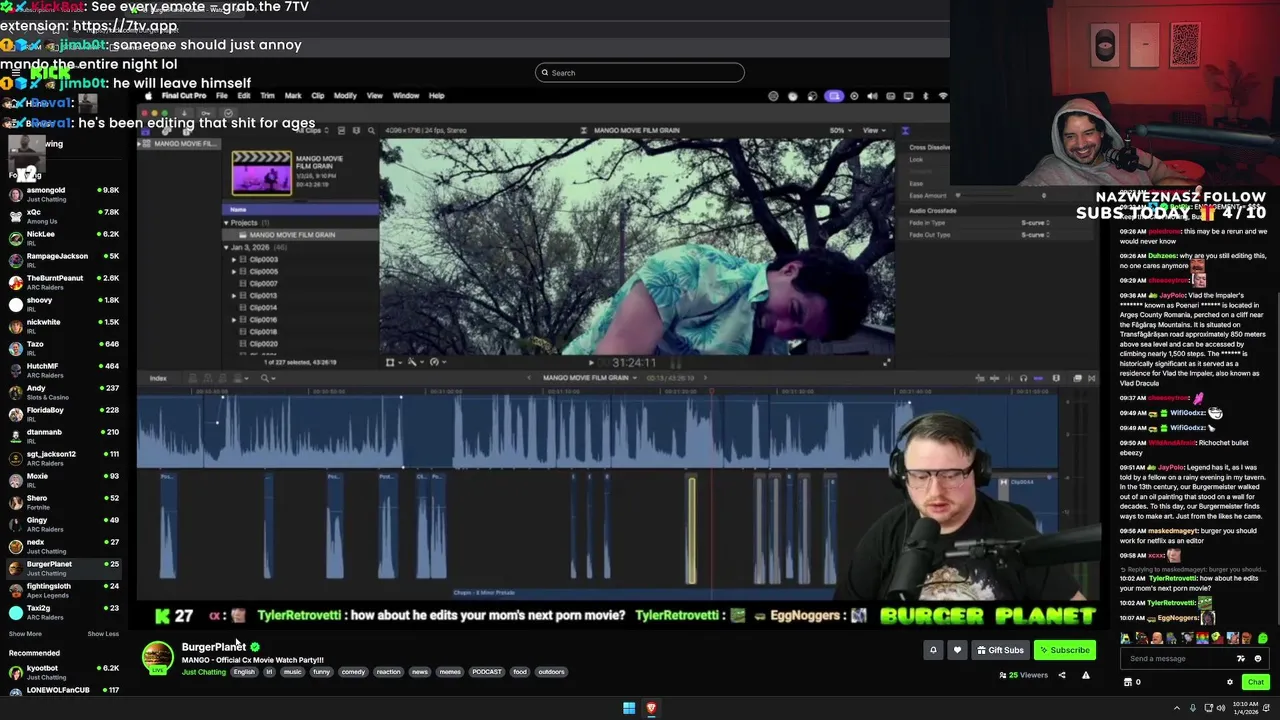1280x720 pixels.
Task: Open the Just Chatting category link
Action: 204,672
